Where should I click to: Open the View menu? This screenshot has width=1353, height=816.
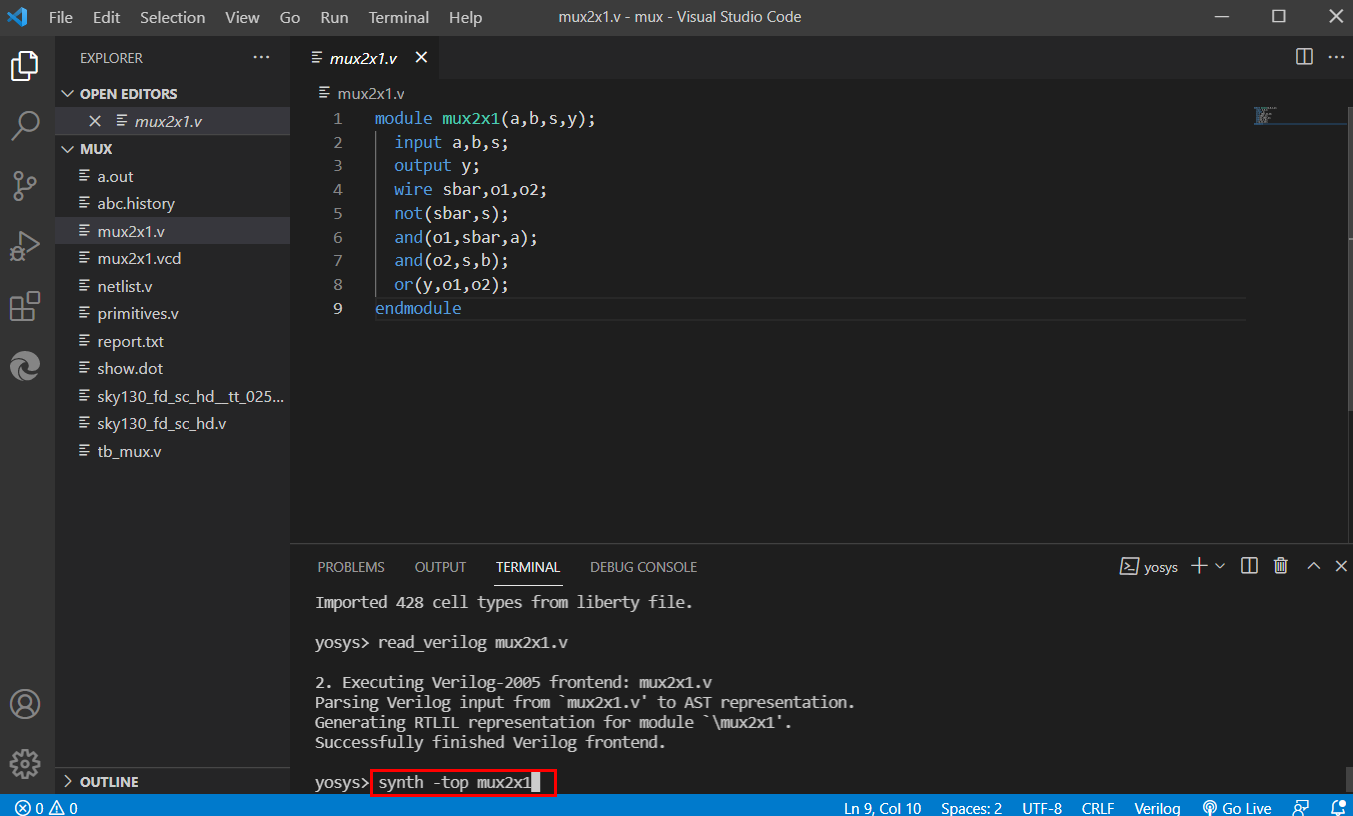point(242,17)
